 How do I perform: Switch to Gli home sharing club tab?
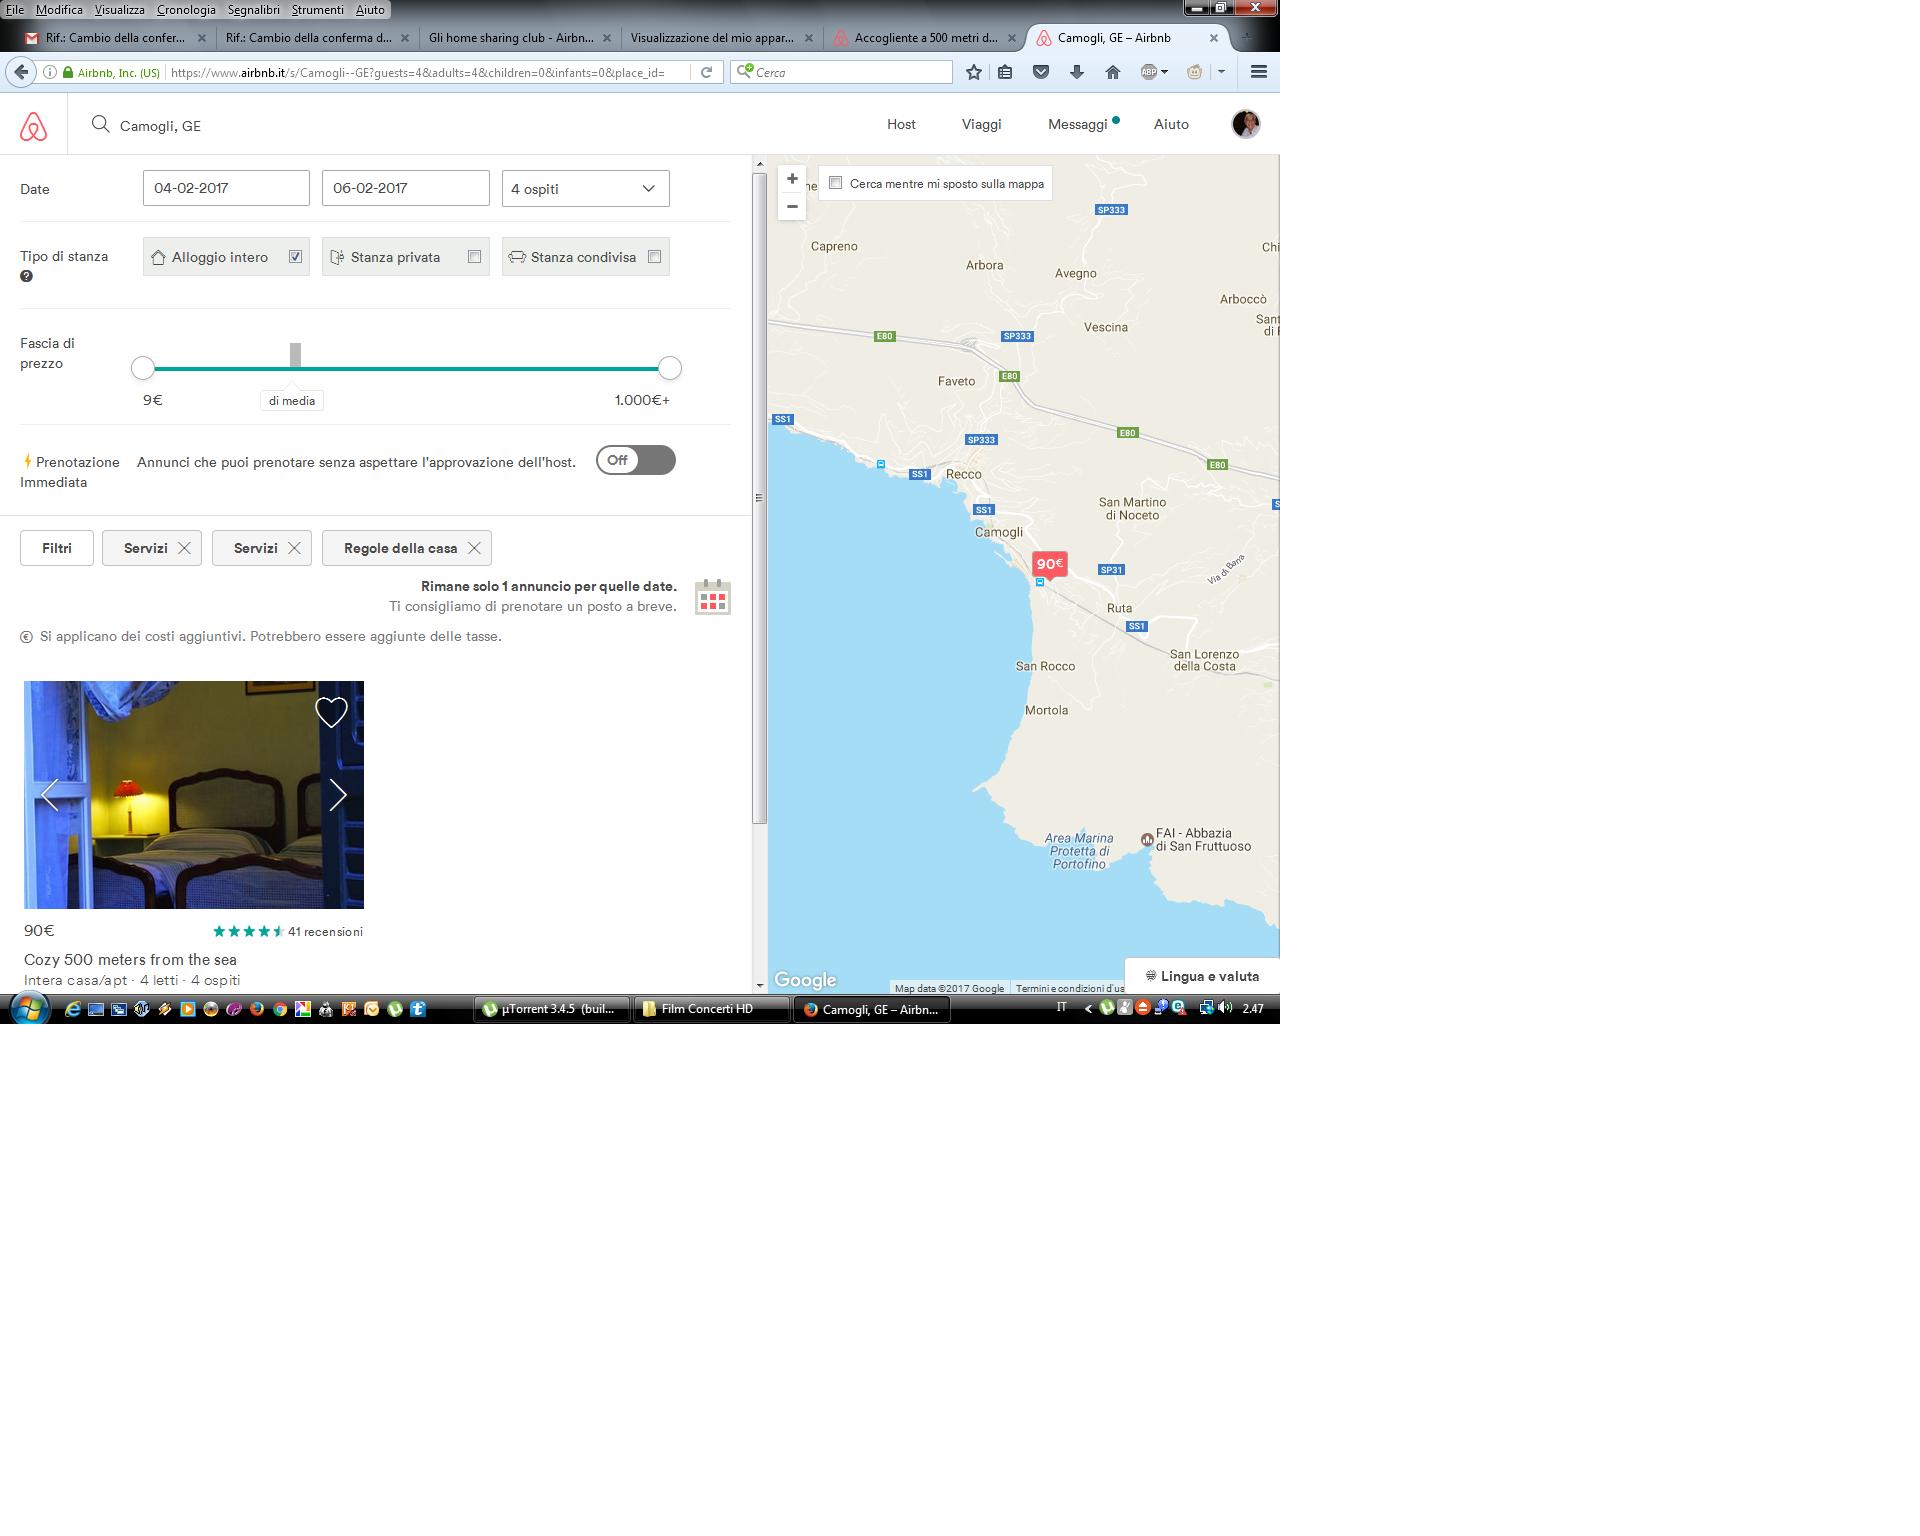tap(511, 38)
